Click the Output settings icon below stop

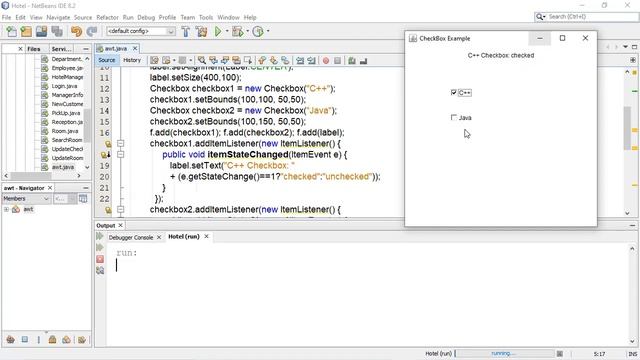point(100,270)
